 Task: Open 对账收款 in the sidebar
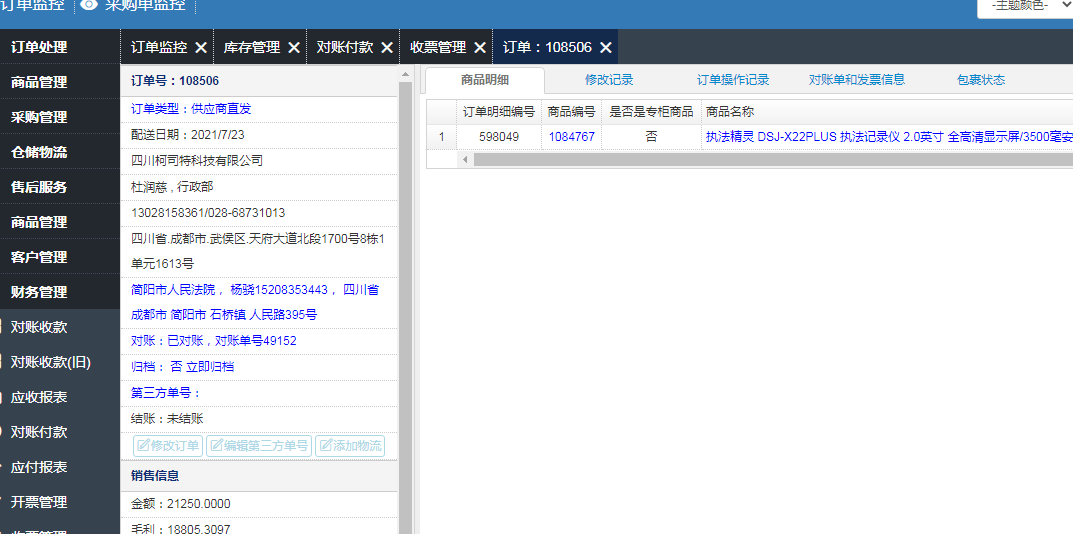point(39,327)
